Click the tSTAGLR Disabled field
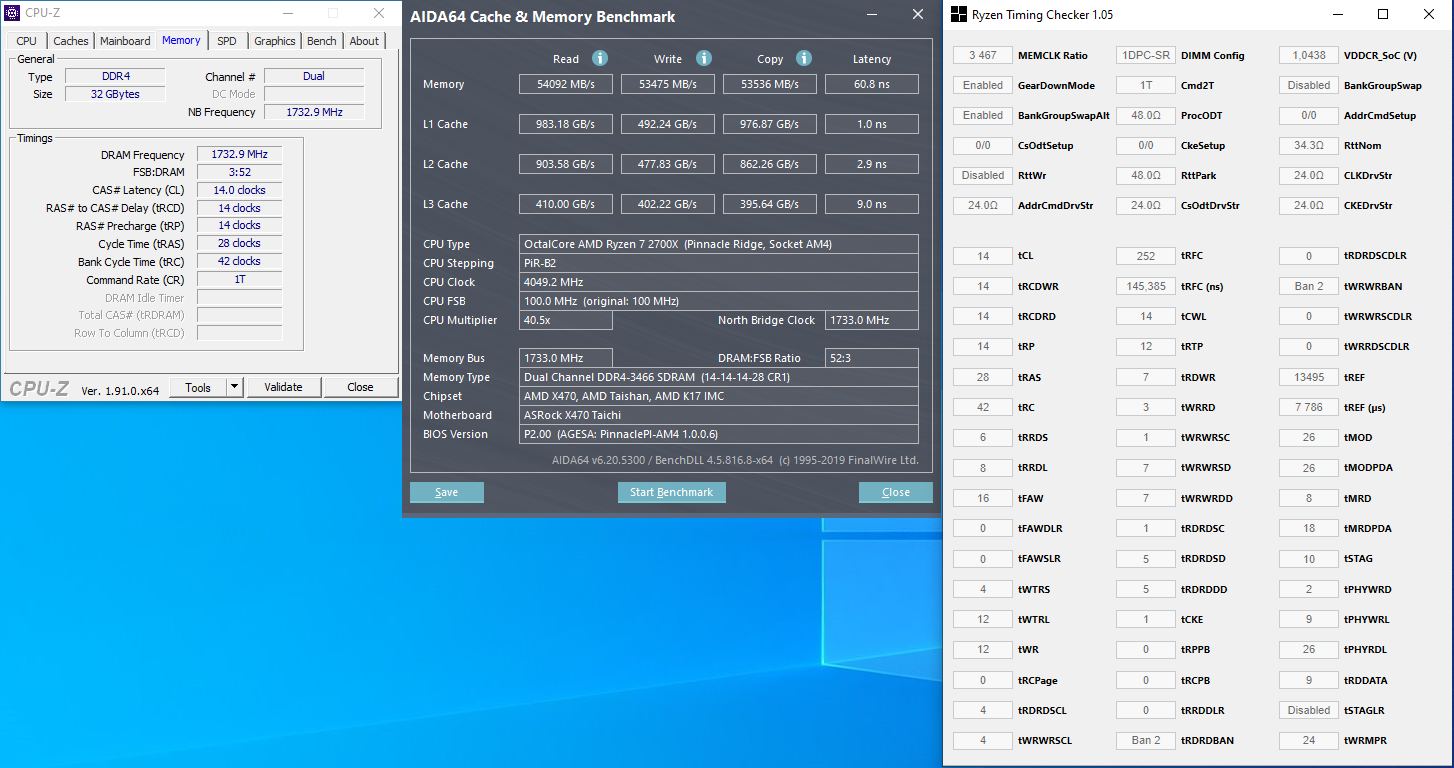The image size is (1454, 768). (x=1309, y=710)
